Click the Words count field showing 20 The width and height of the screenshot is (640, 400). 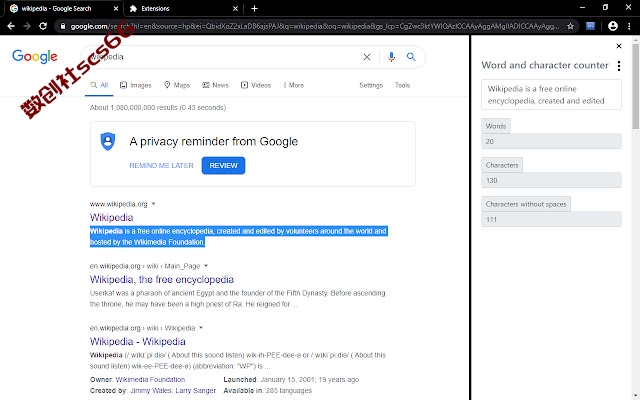coord(551,141)
